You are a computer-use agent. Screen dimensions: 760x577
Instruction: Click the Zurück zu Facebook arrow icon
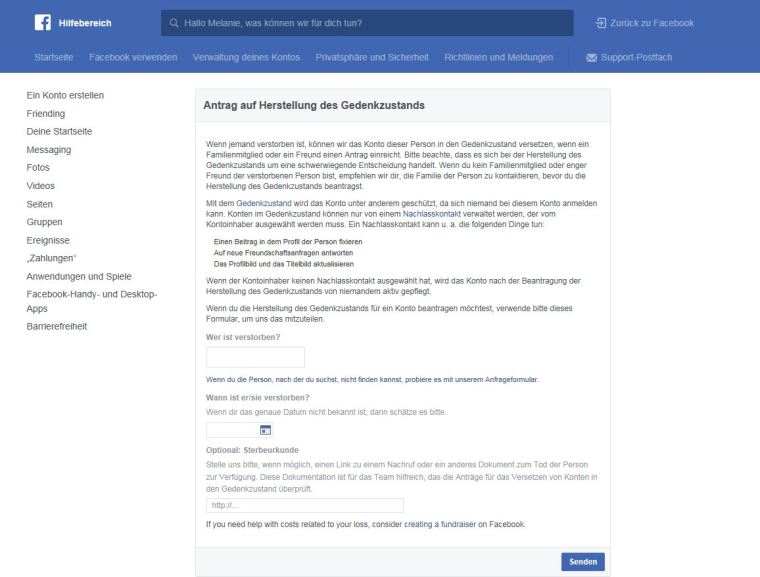pos(601,23)
